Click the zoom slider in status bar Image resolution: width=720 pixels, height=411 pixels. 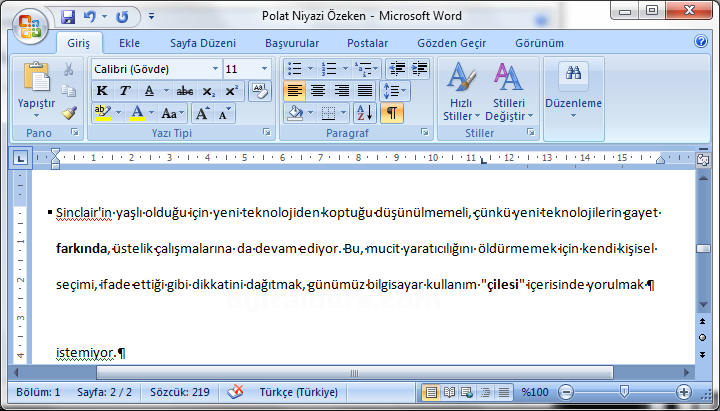click(624, 392)
